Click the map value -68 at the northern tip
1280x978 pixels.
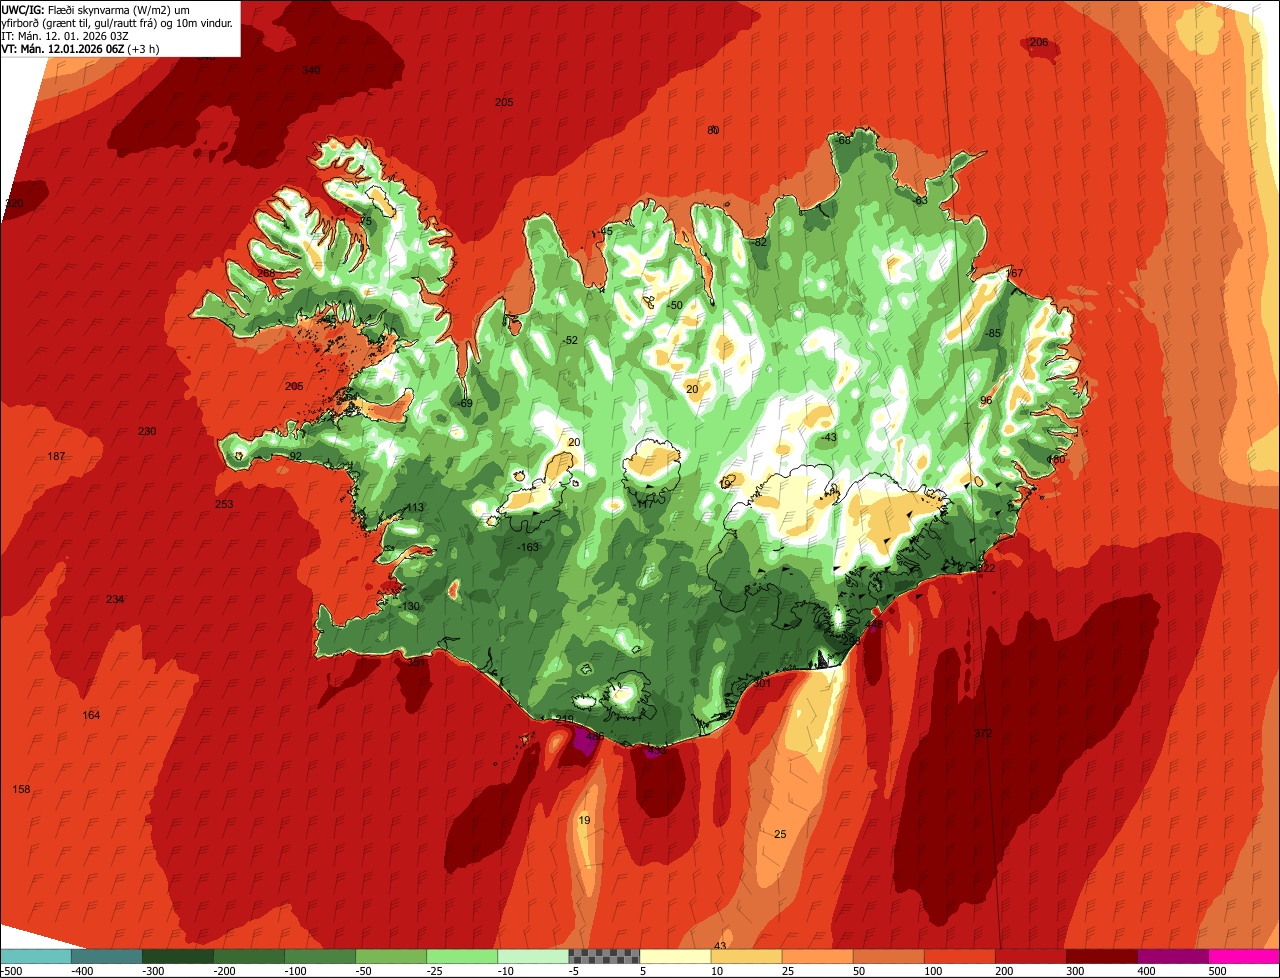pos(843,140)
